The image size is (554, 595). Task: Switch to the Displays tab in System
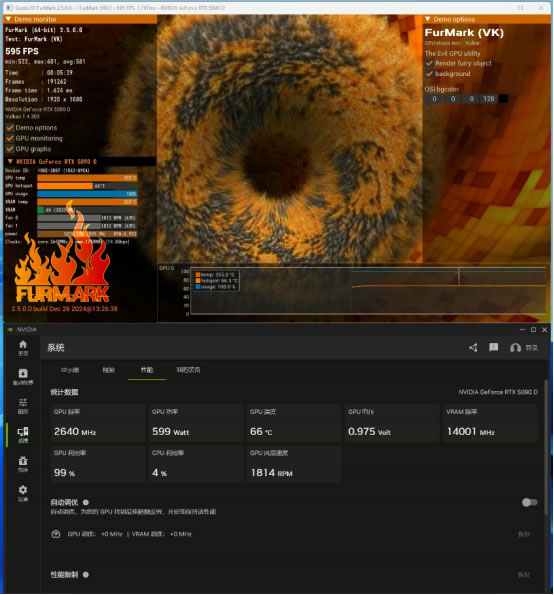[x=109, y=370]
